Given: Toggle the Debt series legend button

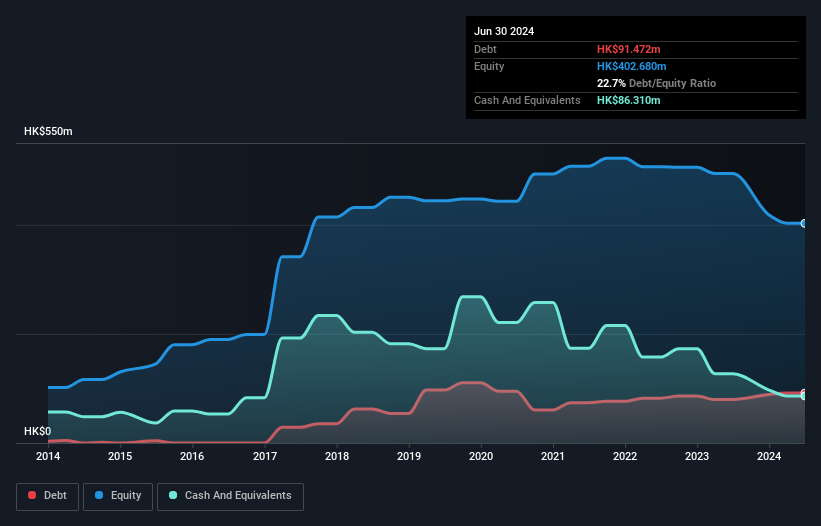Looking at the screenshot, I should coord(48,496).
